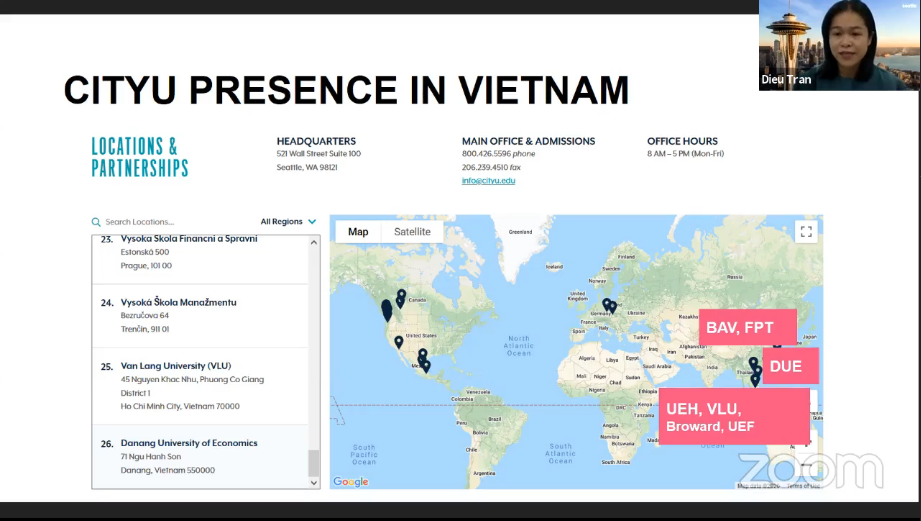Select Vysoka Skola Financni a Spravni listing
Viewport: 921px width, 521px height.
[200, 259]
